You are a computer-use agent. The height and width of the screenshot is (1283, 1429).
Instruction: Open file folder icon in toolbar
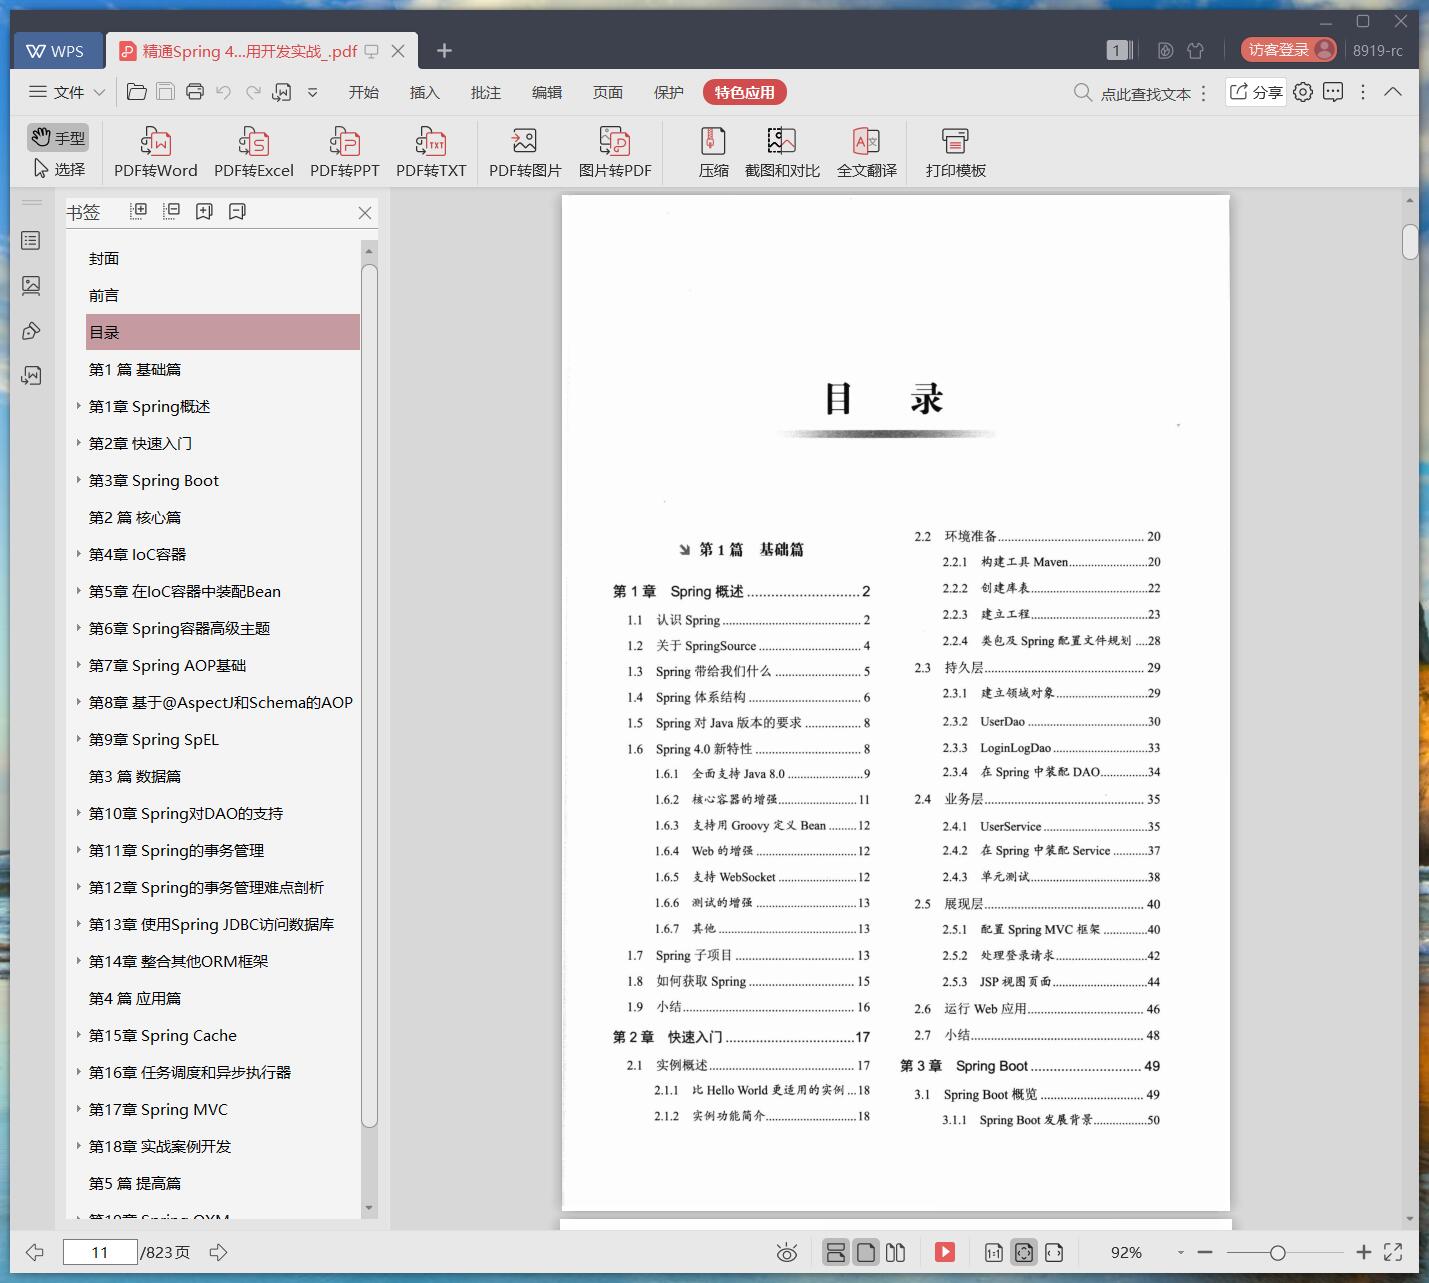[137, 92]
